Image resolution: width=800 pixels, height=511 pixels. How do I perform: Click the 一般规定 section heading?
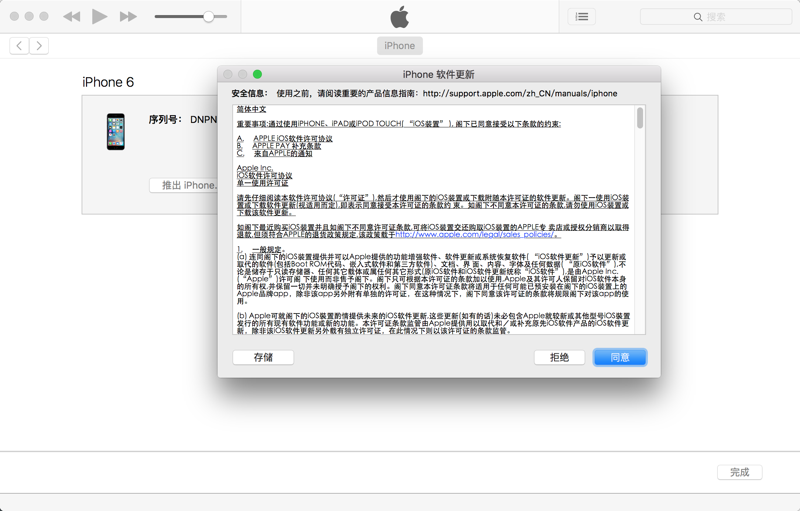coord(269,249)
